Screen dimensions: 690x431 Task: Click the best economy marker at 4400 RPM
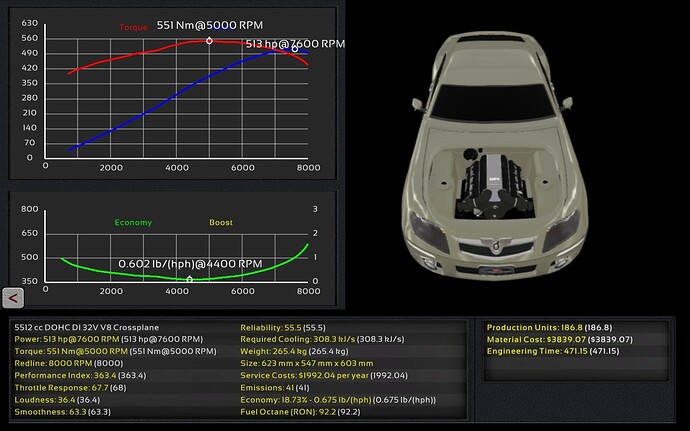189,279
